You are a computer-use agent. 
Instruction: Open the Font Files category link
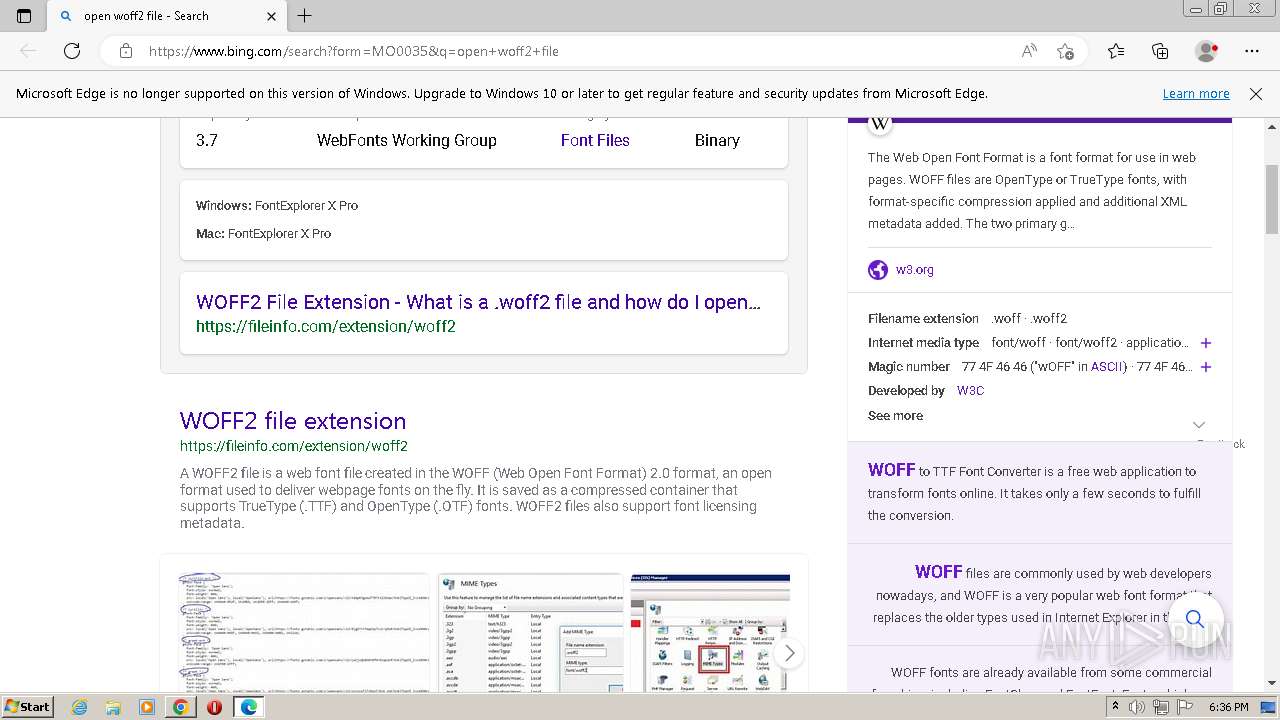595,140
